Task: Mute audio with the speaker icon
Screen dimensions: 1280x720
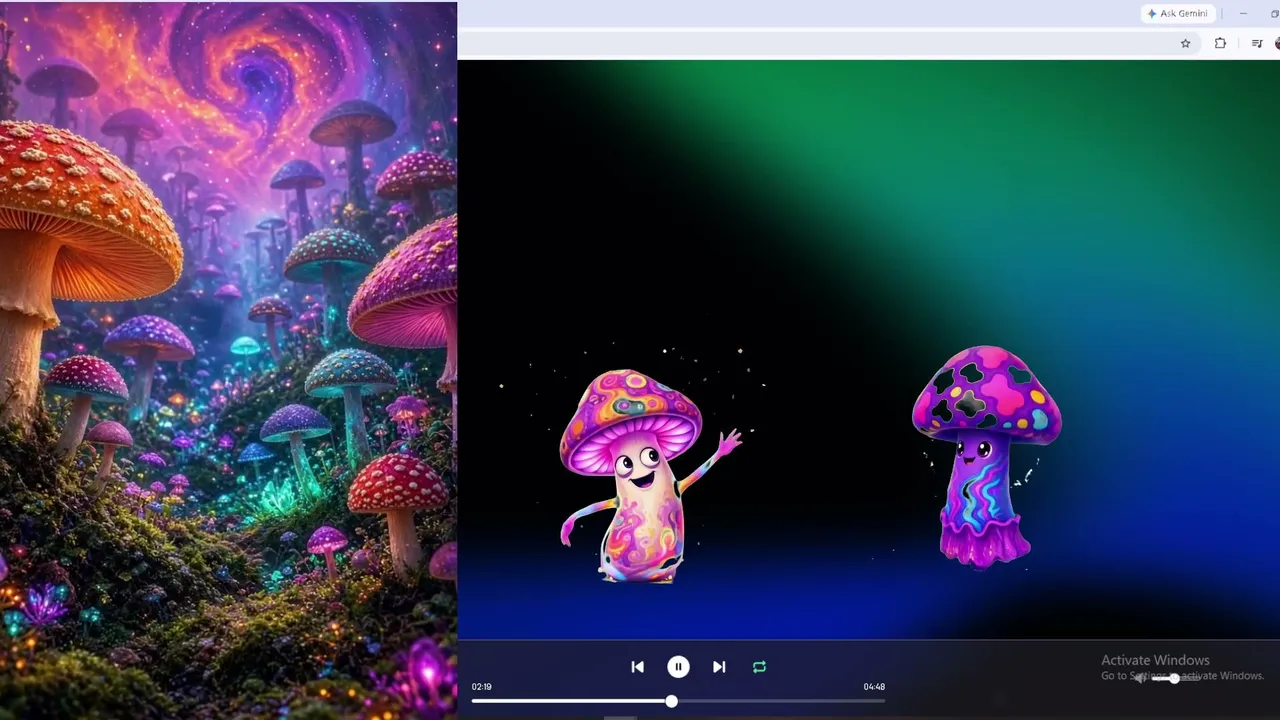Action: point(1141,679)
